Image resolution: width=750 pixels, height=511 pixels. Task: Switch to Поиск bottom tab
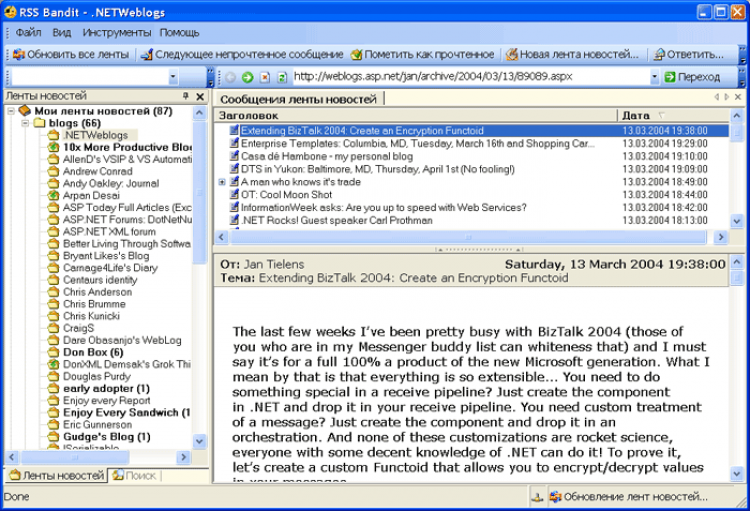pos(134,476)
